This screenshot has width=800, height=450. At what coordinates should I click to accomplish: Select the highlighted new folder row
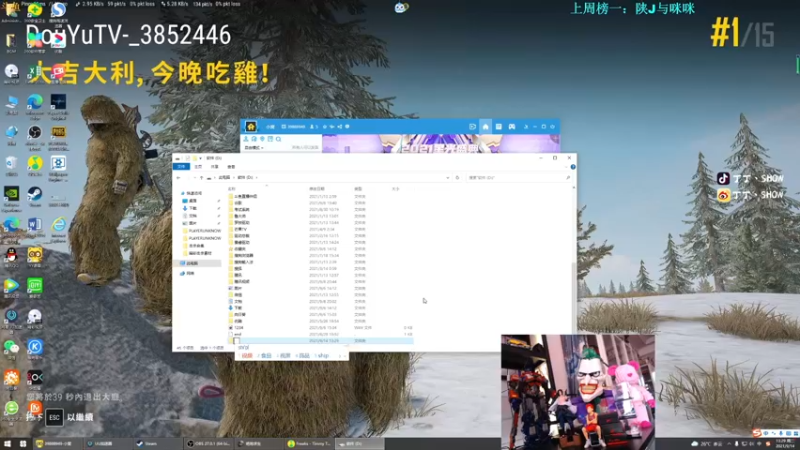coord(320,341)
